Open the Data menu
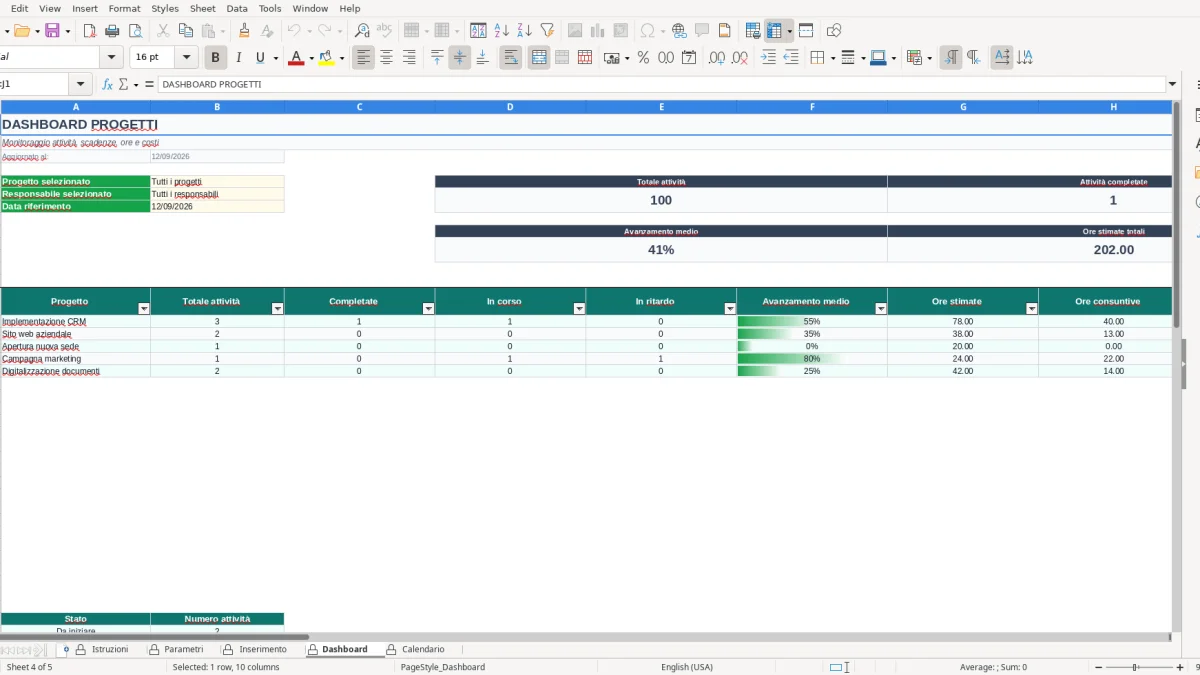The width and height of the screenshot is (1200, 675). point(237,8)
